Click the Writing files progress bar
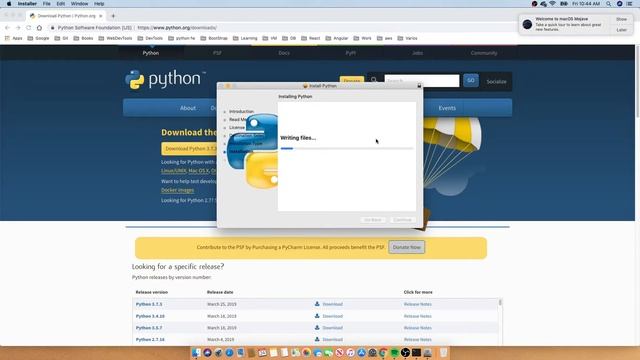This screenshot has height=360, width=640. point(347,149)
